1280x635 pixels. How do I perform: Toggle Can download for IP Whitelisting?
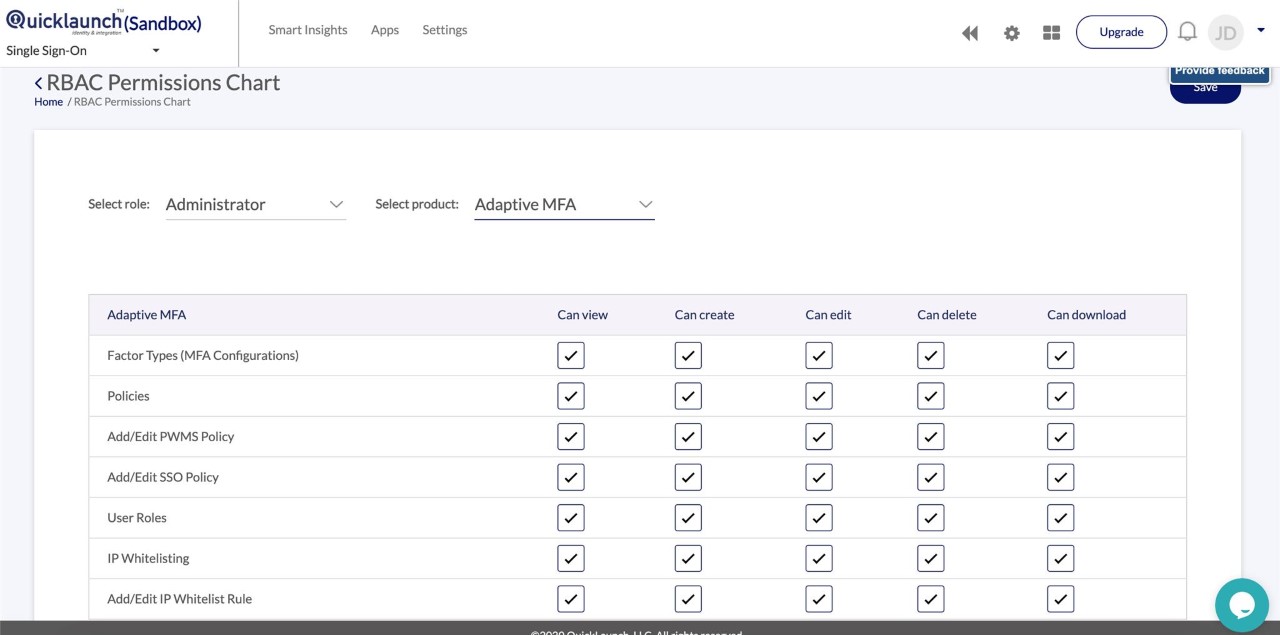[x=1061, y=558]
